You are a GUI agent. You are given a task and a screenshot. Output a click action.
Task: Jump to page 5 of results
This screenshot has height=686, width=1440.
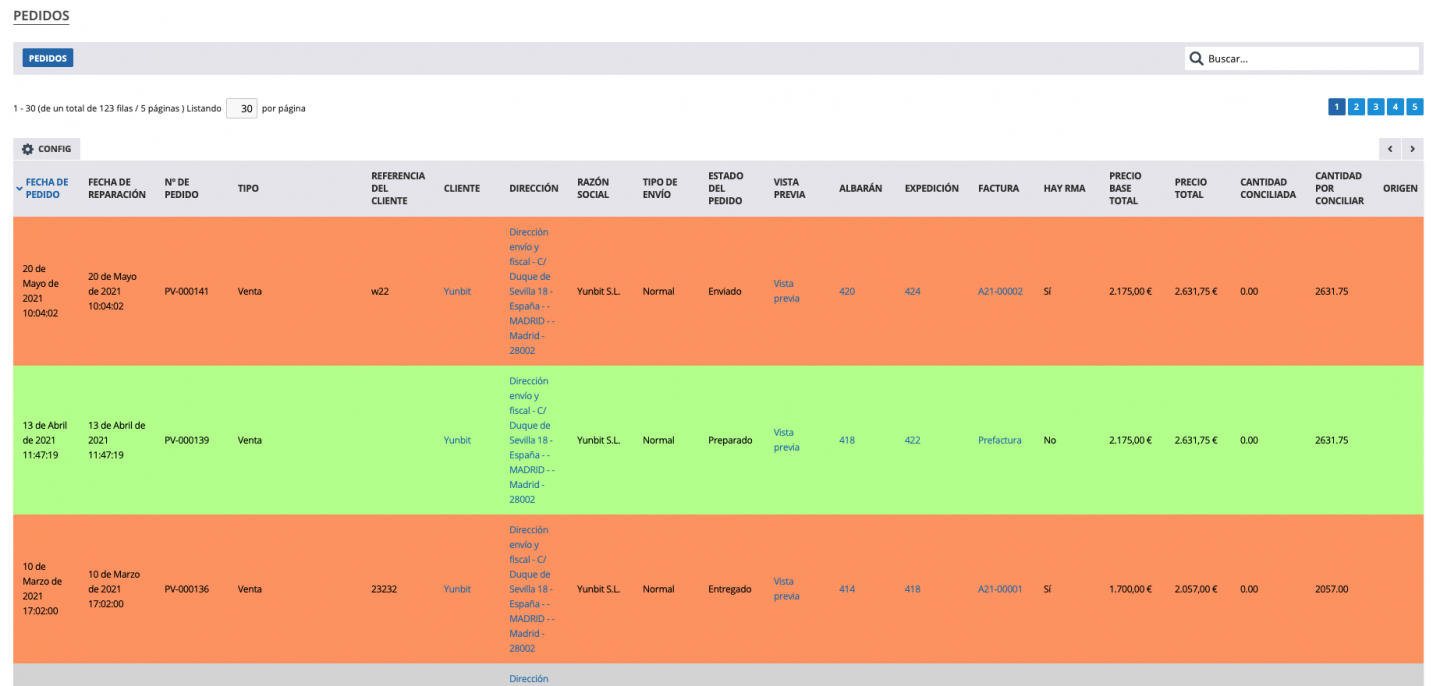click(x=1414, y=107)
